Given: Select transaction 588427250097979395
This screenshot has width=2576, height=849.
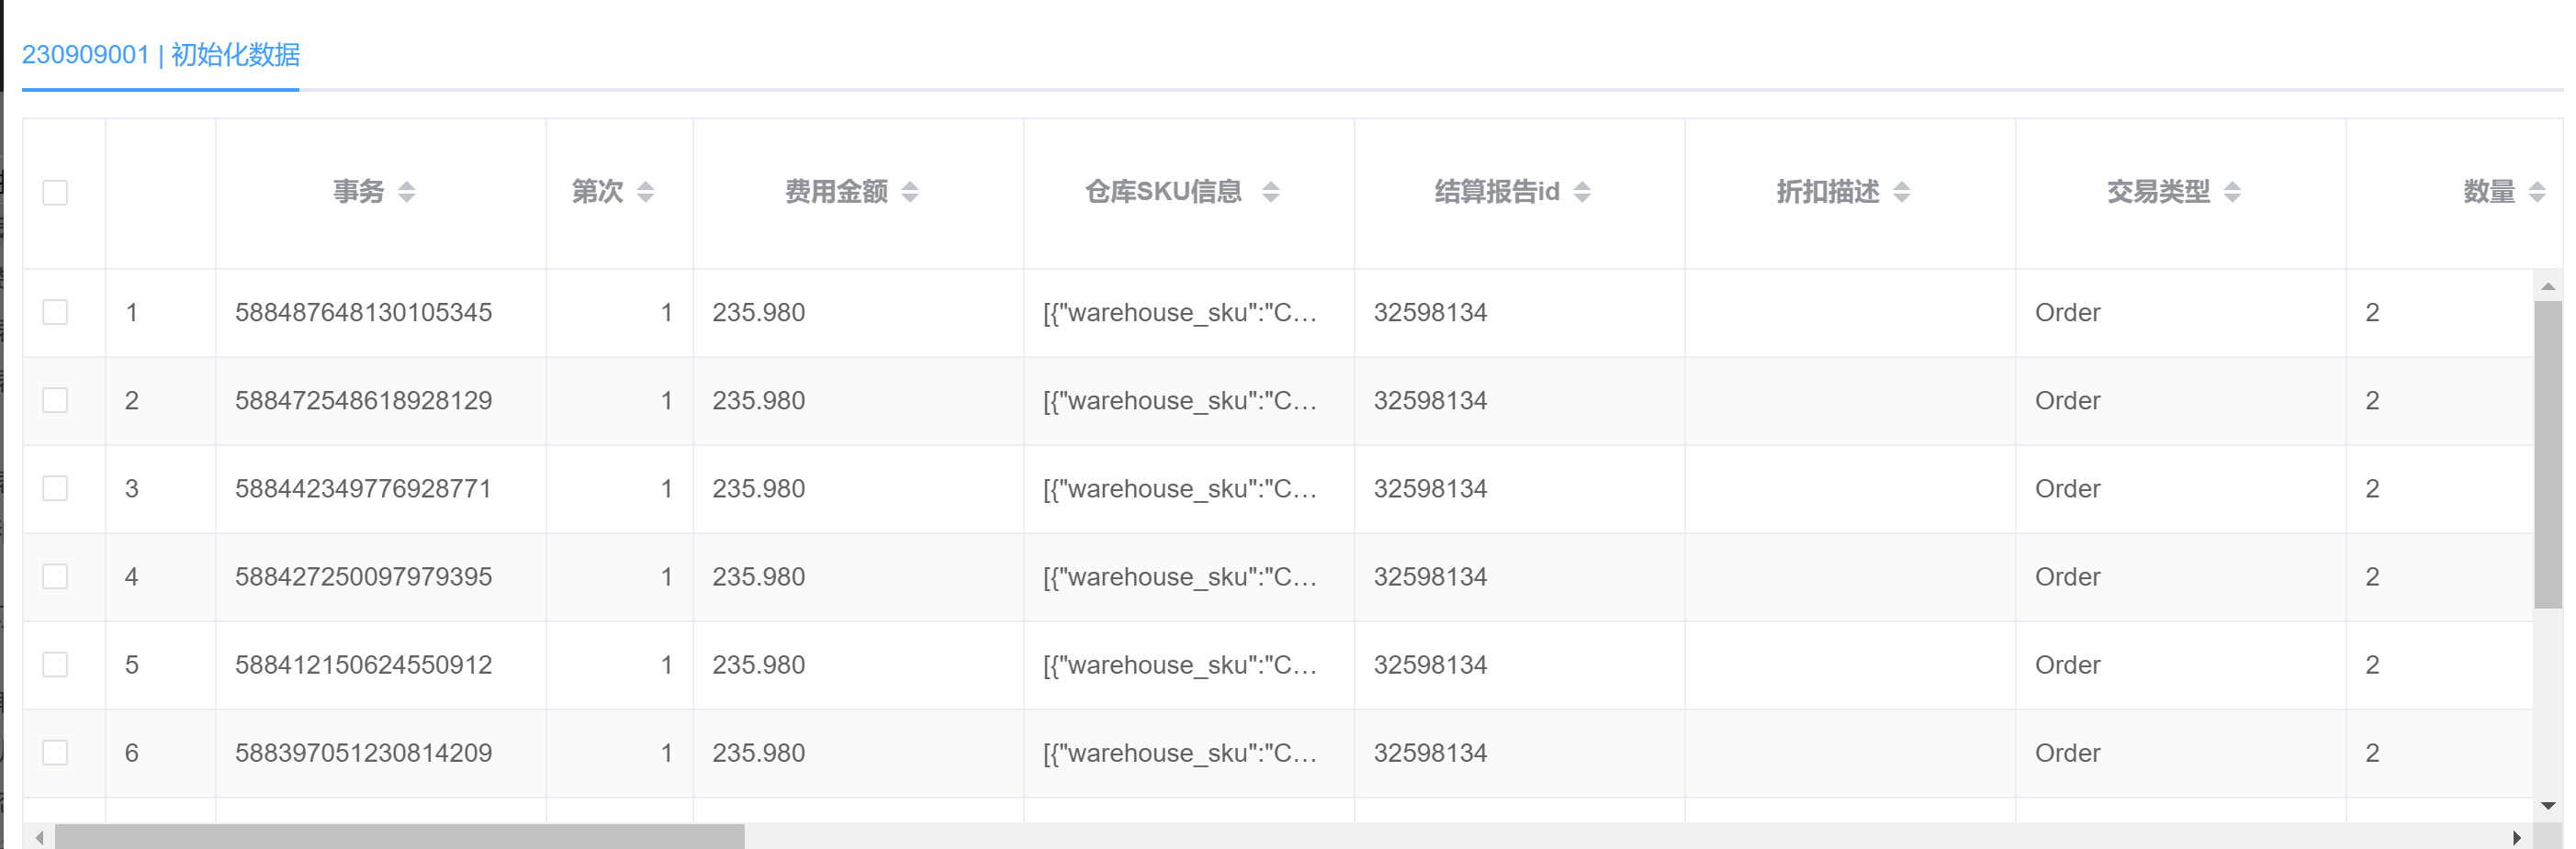Looking at the screenshot, I should pyautogui.click(x=363, y=576).
